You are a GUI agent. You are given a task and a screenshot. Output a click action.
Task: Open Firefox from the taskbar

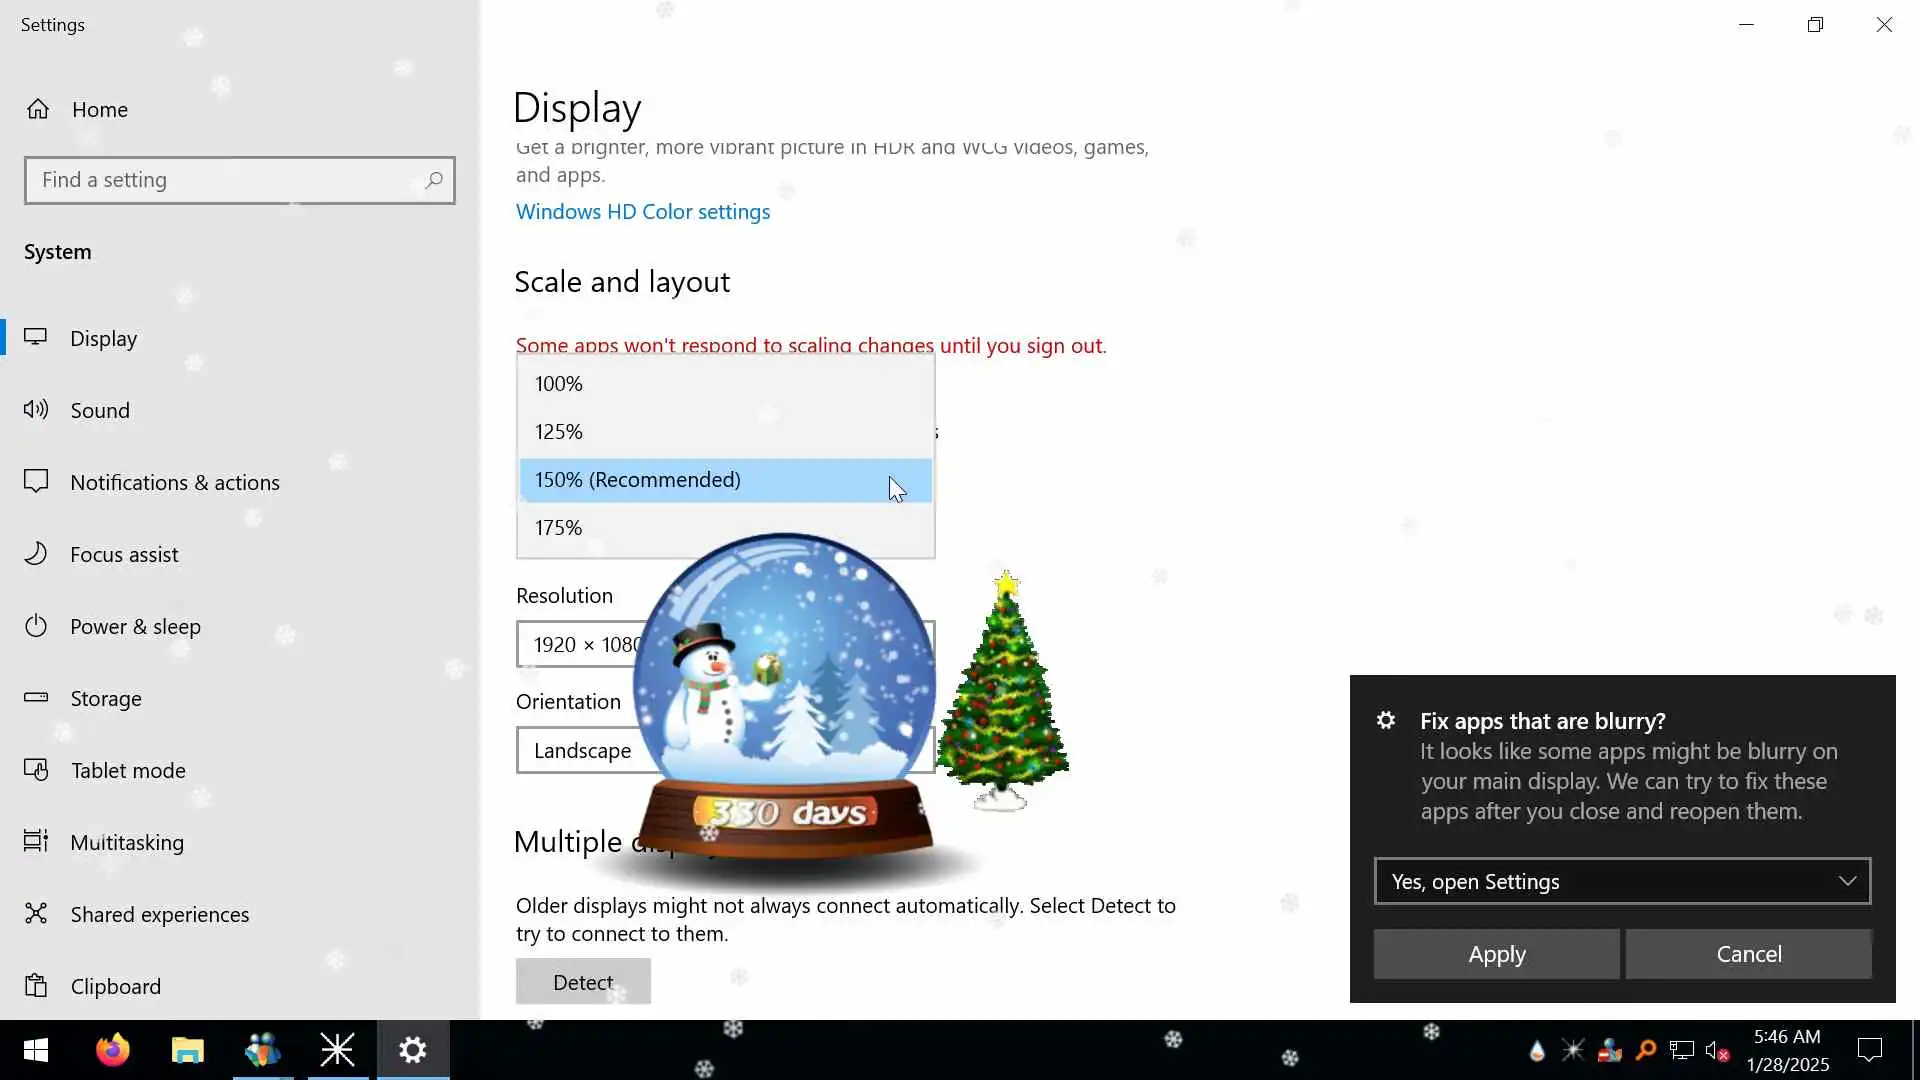pos(112,1050)
